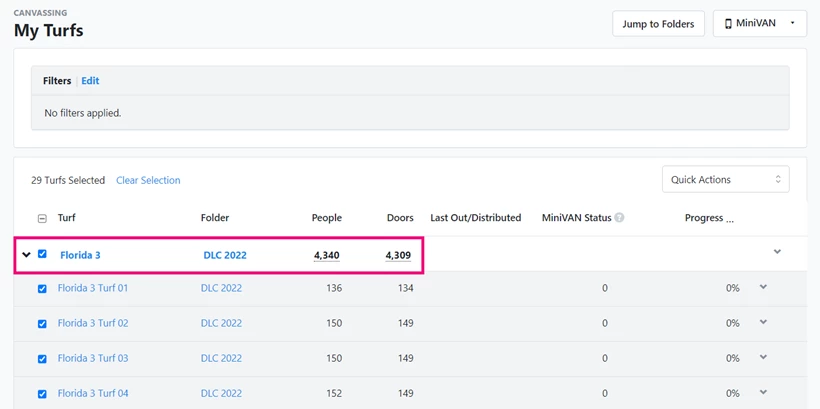Open Florida 3 Turf 02 link
Image resolution: width=820 pixels, height=409 pixels.
point(93,323)
